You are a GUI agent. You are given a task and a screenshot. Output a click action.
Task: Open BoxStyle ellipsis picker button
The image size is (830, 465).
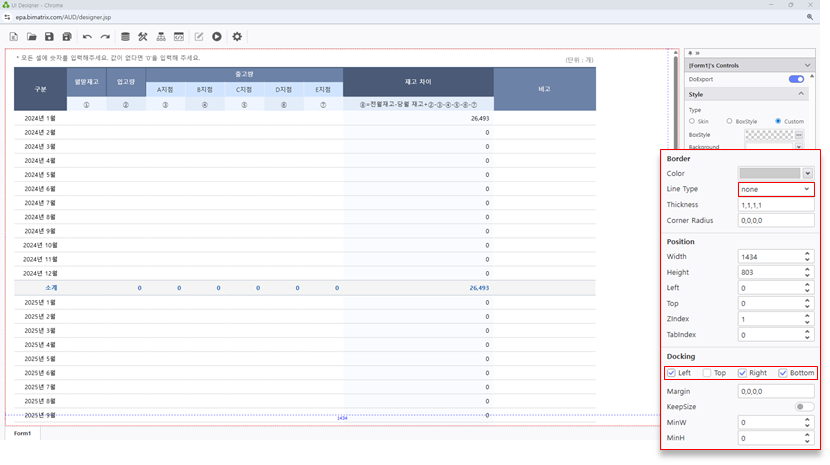coord(799,135)
